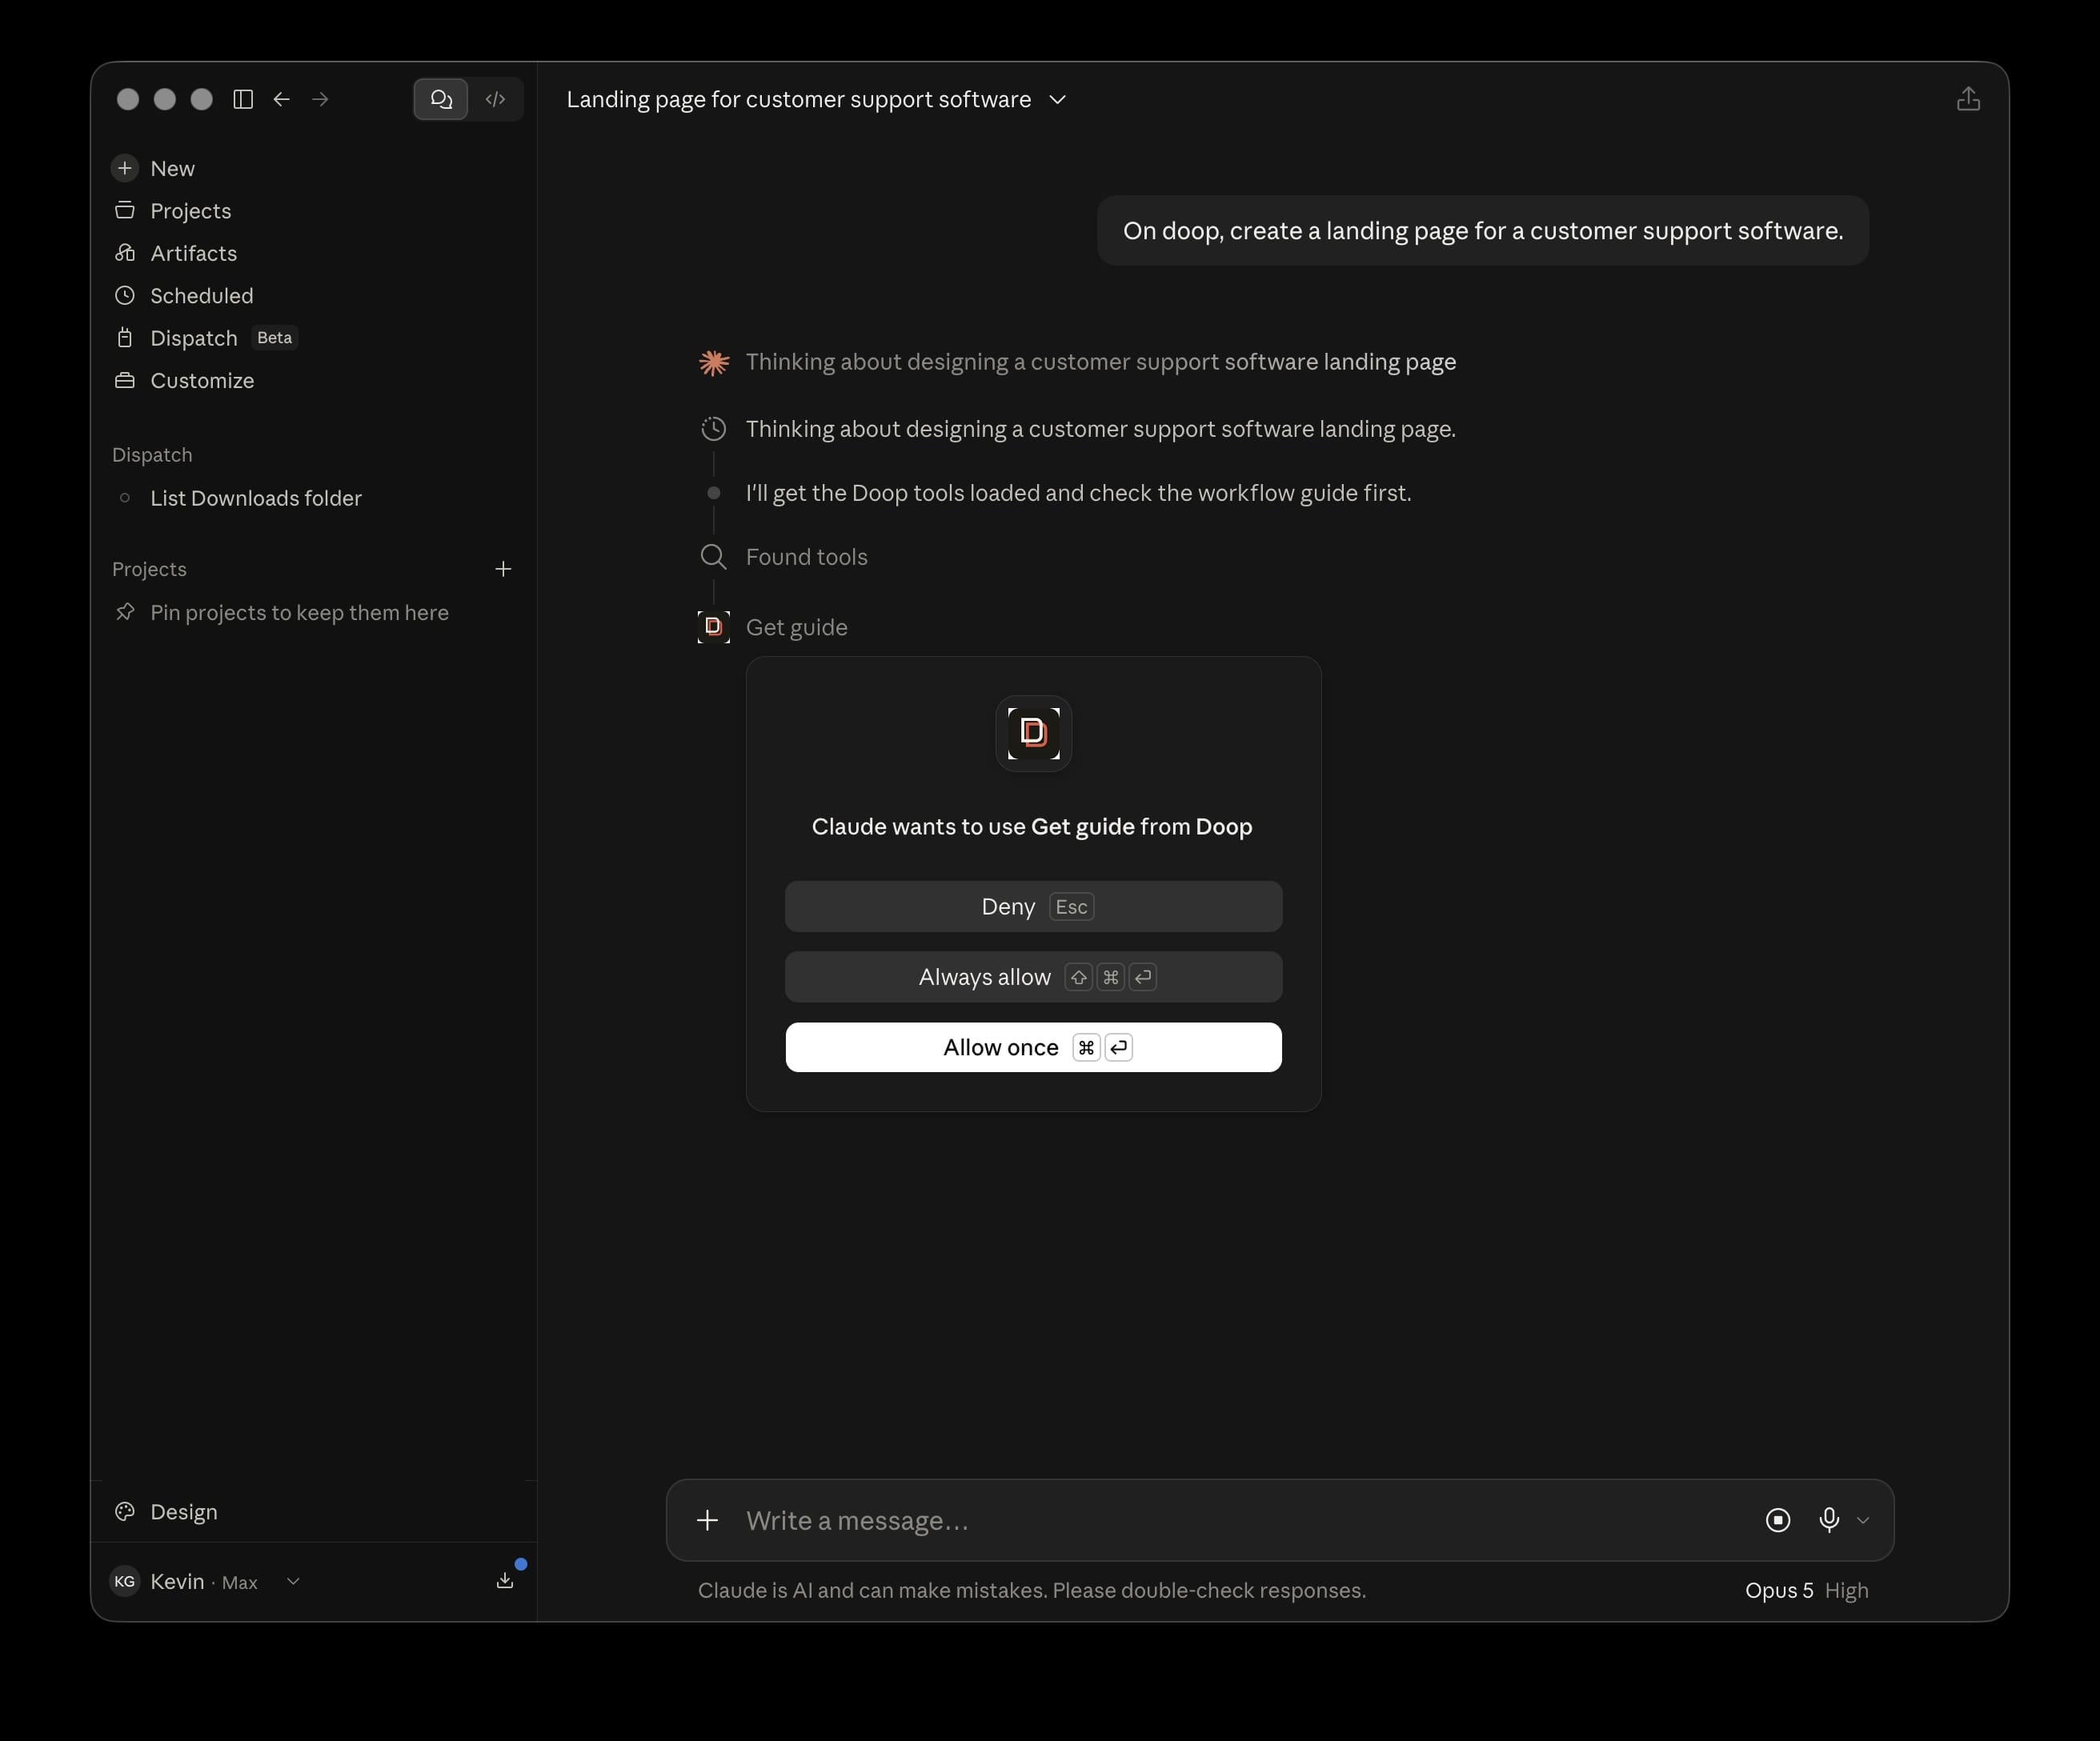Click the Artifacts shapes icon
2100x1741 pixels.
click(x=125, y=253)
